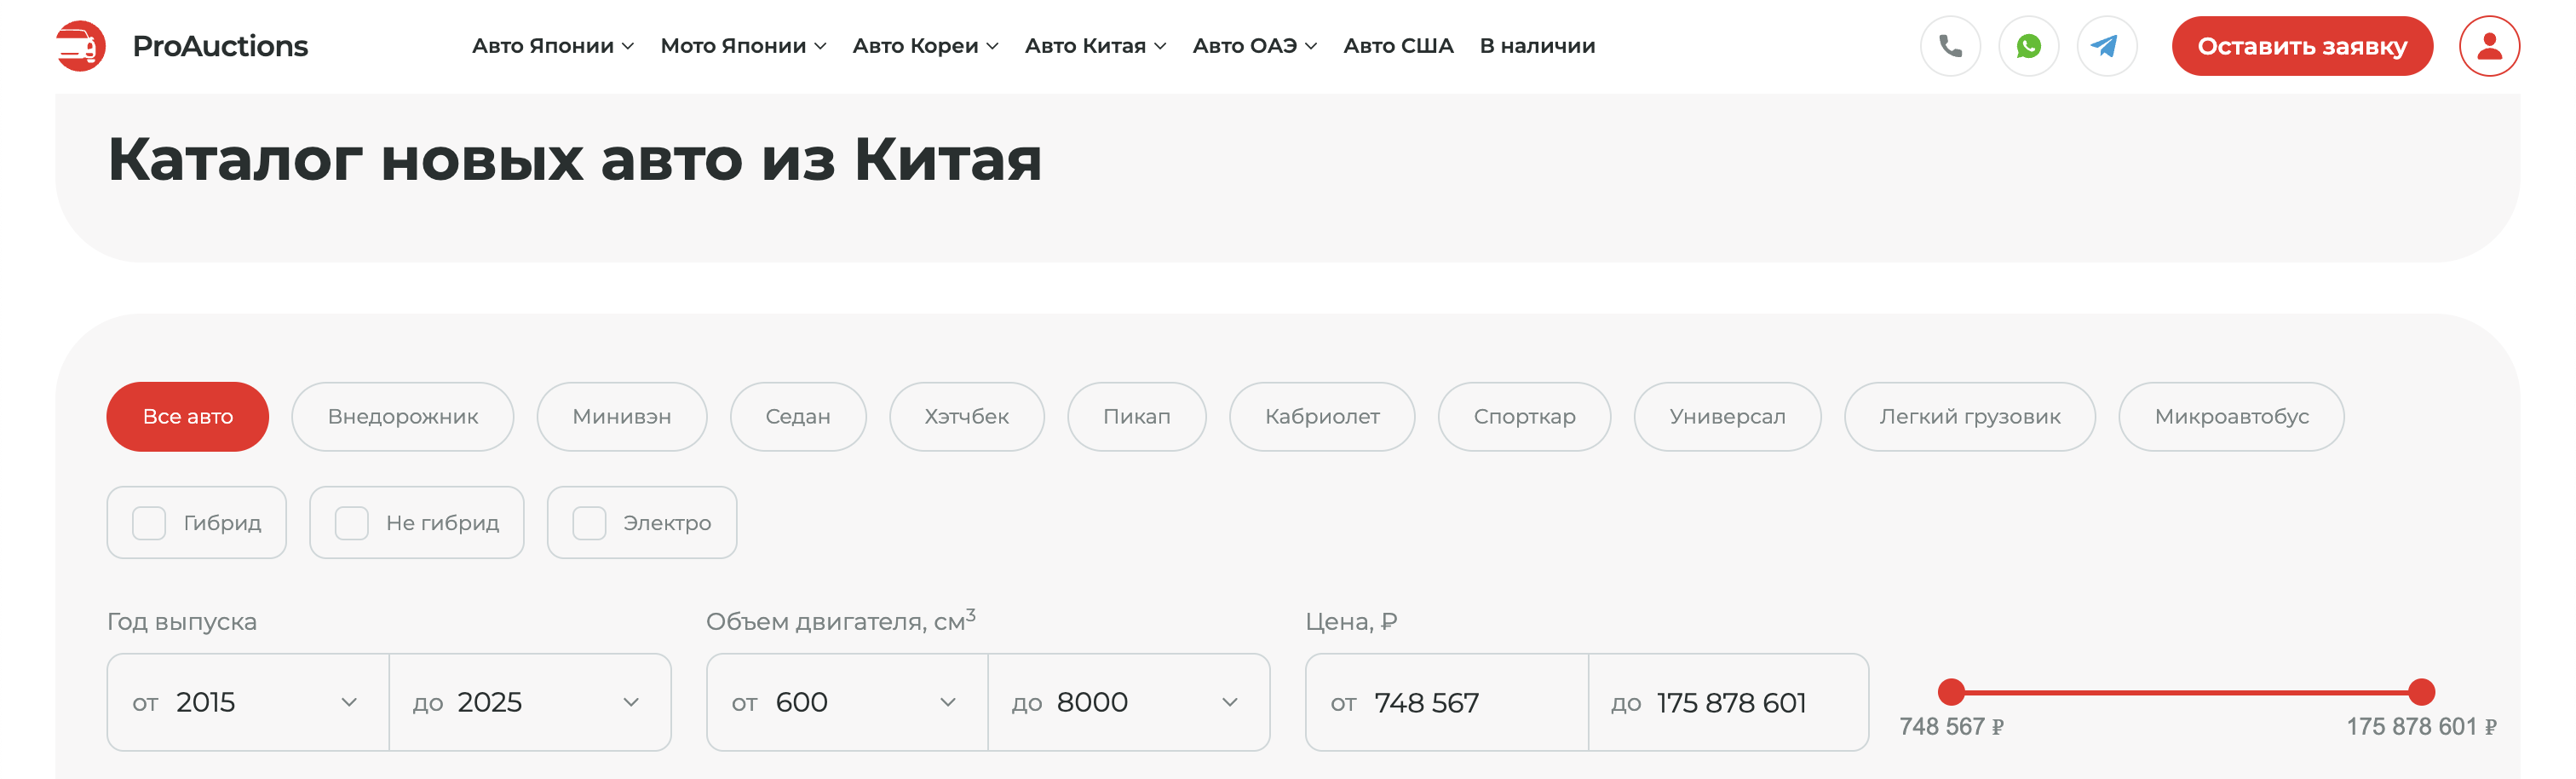The image size is (2576, 779).
Task: Check the Не гибрид checkbox
Action: tap(352, 523)
